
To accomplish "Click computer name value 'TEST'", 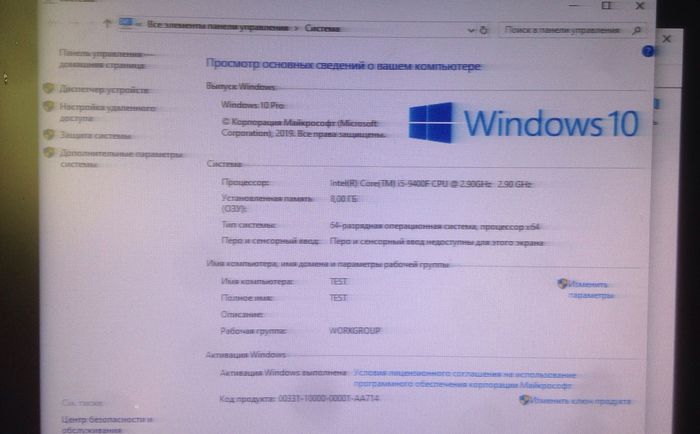I will click(x=338, y=282).
